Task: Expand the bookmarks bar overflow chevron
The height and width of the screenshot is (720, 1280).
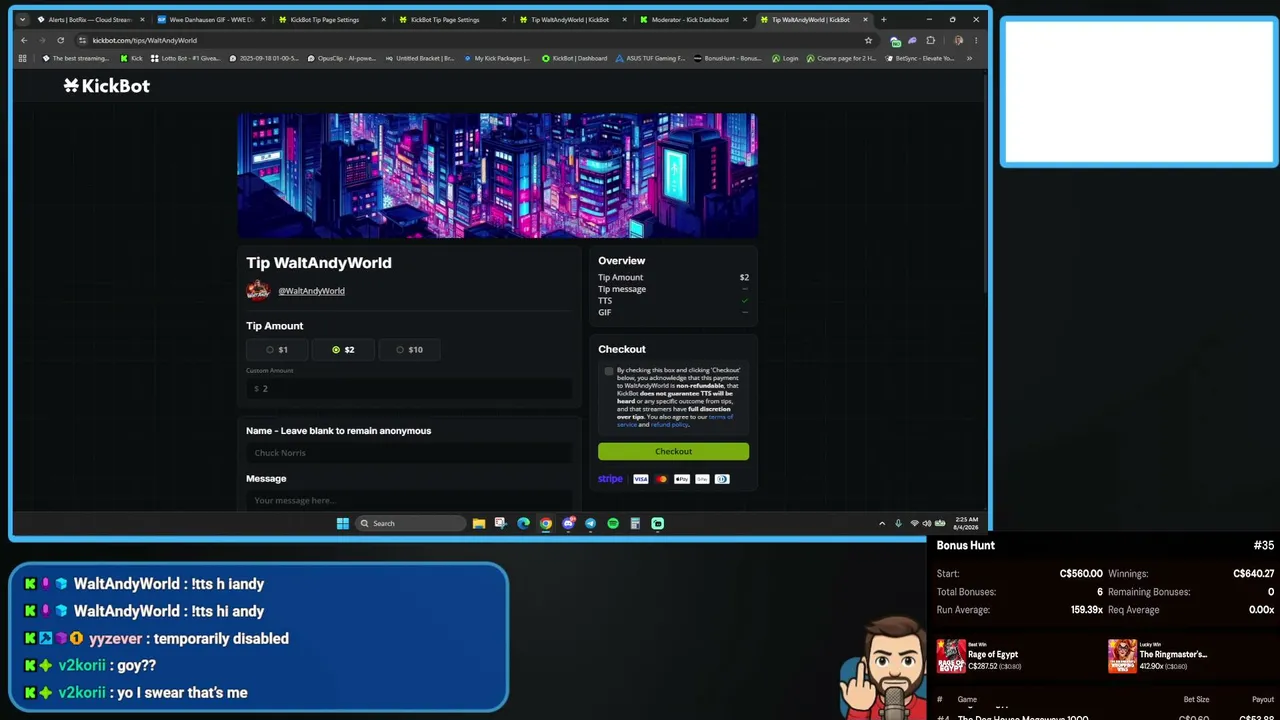Action: click(969, 58)
